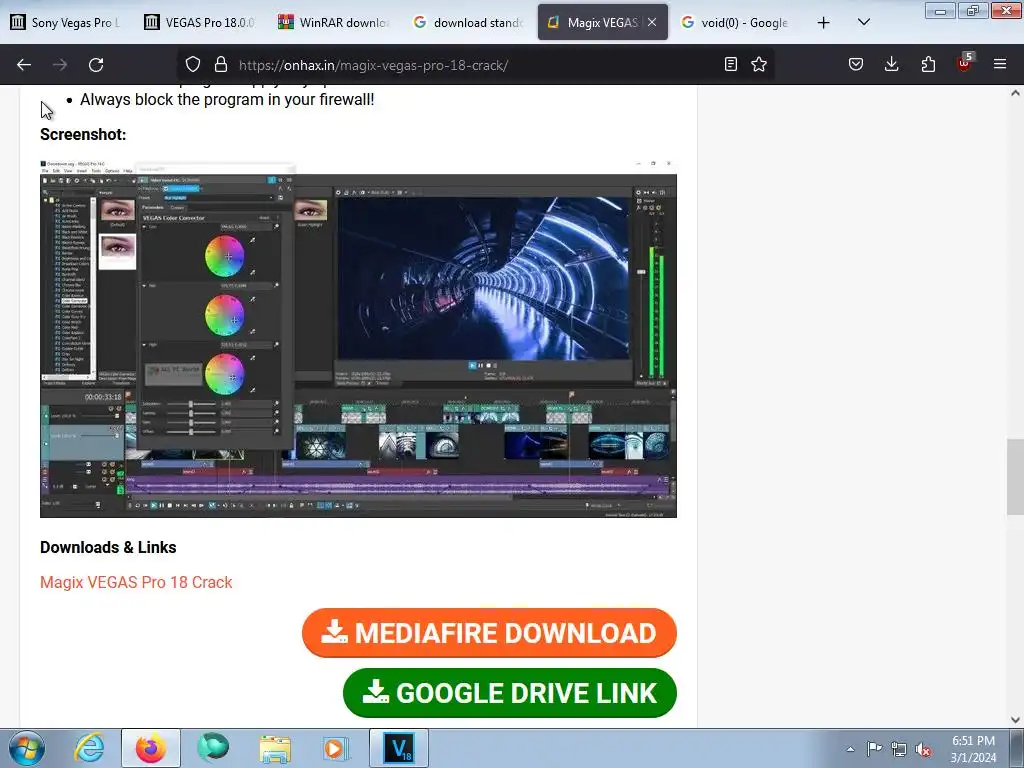Image resolution: width=1024 pixels, height=768 pixels.
Task: Bookmark this page with the star icon
Action: pyautogui.click(x=759, y=64)
